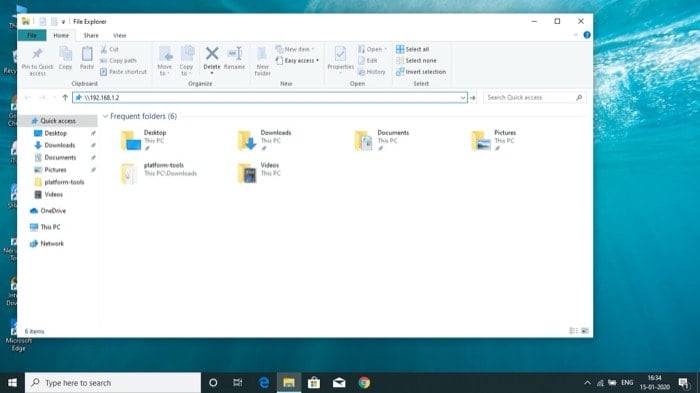Switch to the Share ribbon tab
The image size is (700, 393).
[x=91, y=35]
